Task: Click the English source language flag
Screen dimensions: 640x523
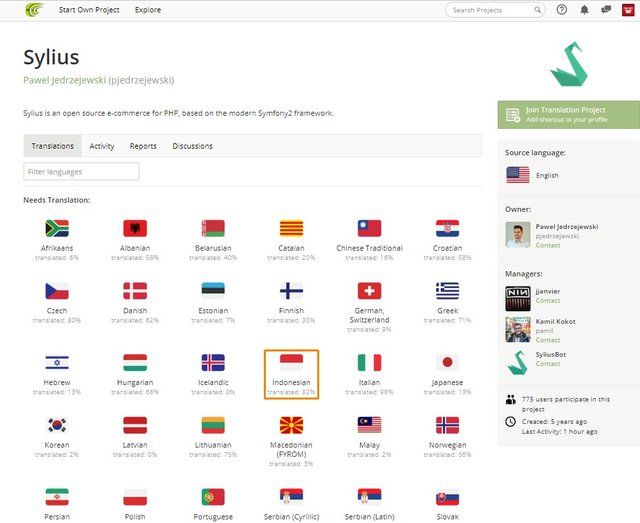Action: point(518,175)
